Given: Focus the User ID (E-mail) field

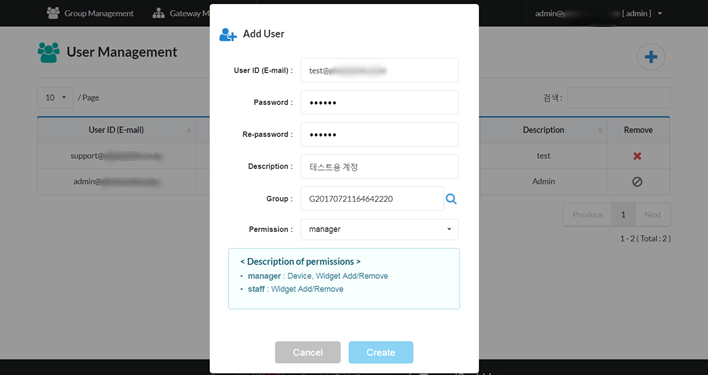Looking at the screenshot, I should pos(379,70).
